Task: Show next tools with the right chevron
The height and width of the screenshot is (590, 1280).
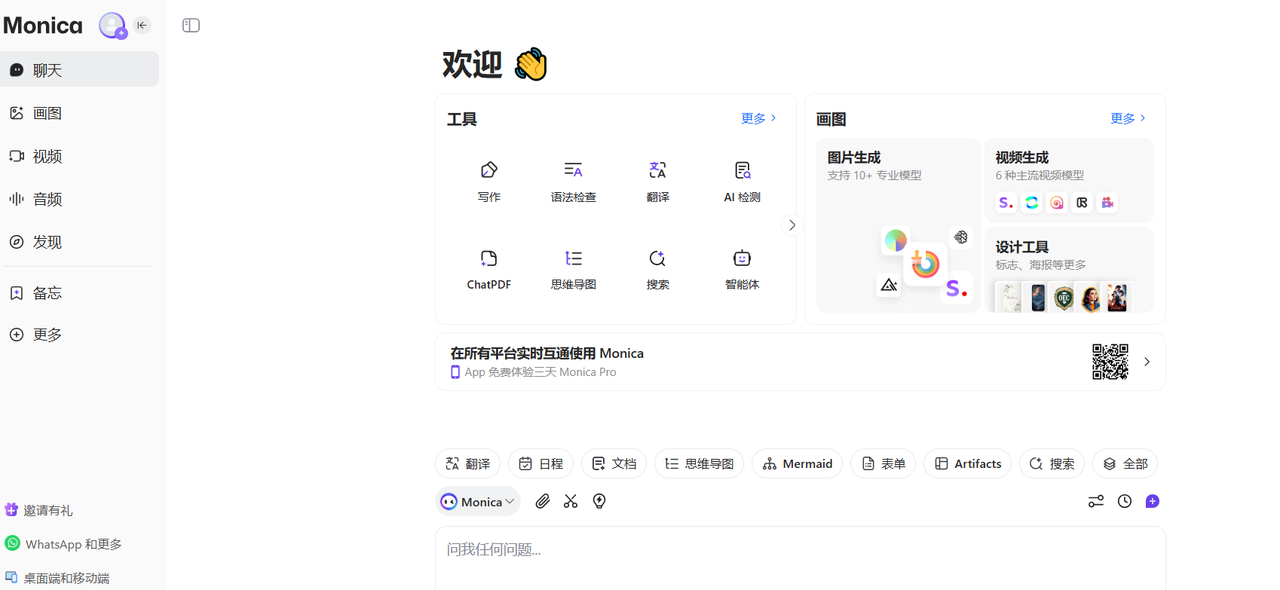Action: 792,225
